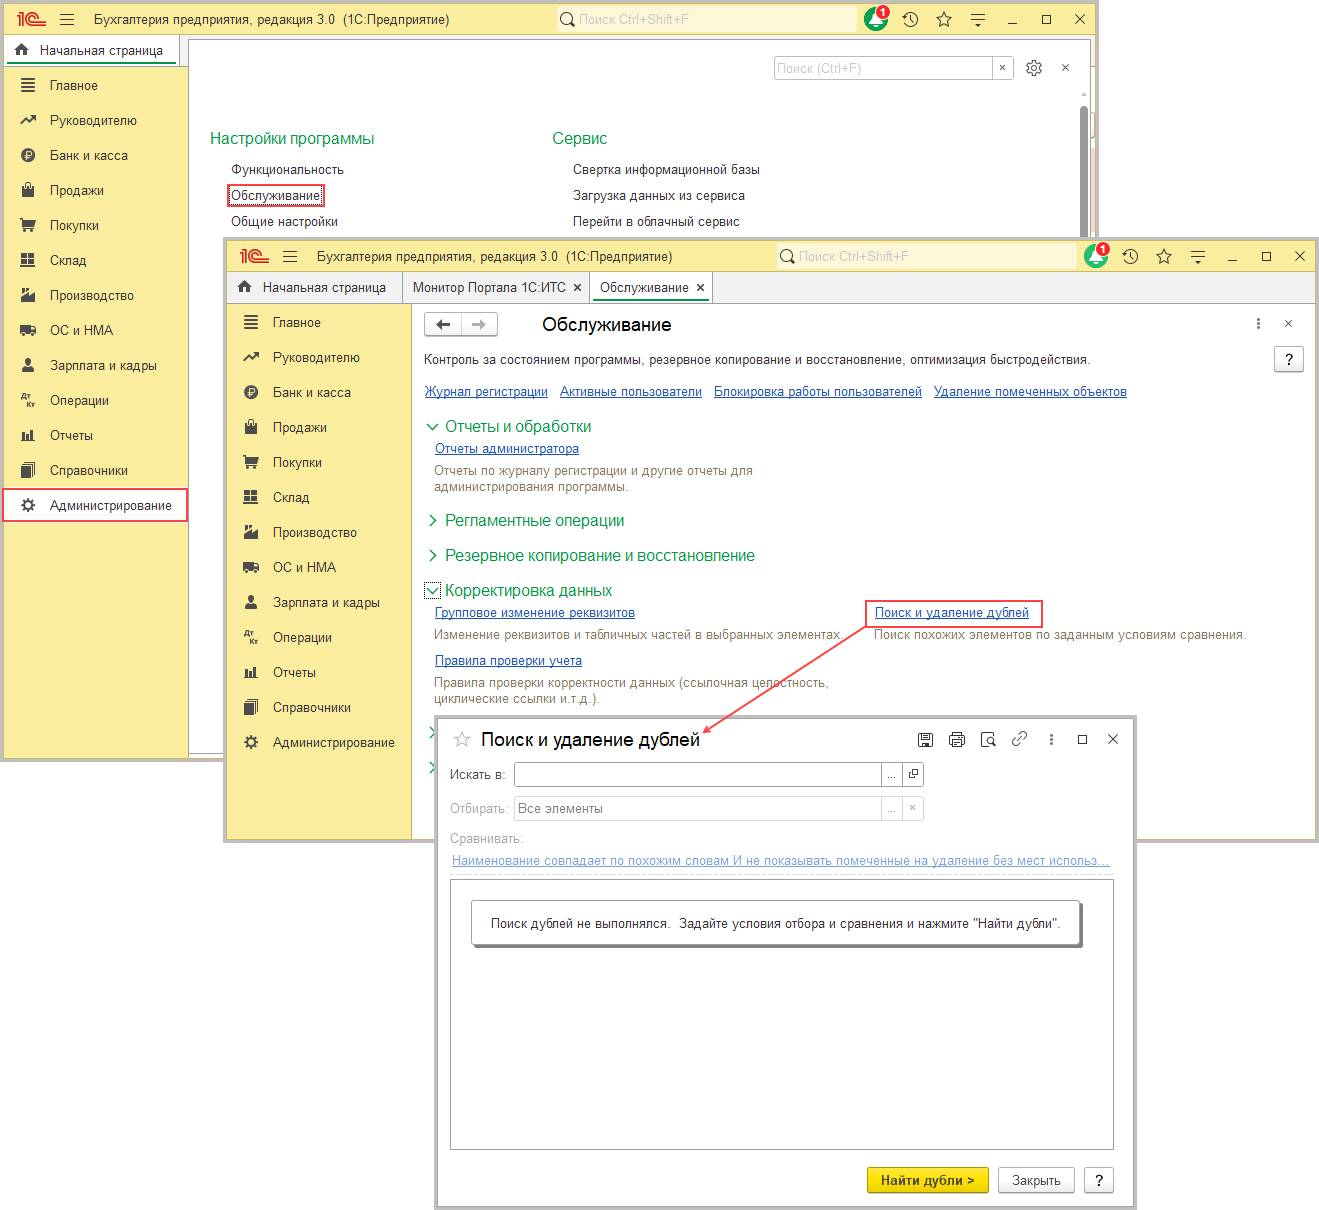Open Блокировка работы пользователей link

pos(818,391)
